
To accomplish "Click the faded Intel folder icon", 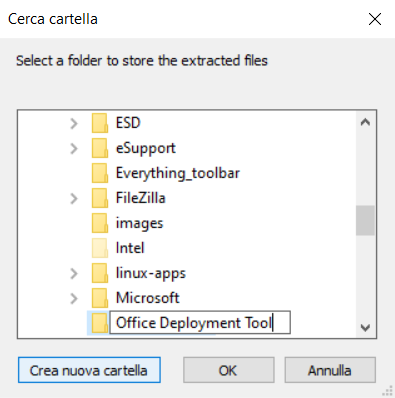I will [x=100, y=248].
